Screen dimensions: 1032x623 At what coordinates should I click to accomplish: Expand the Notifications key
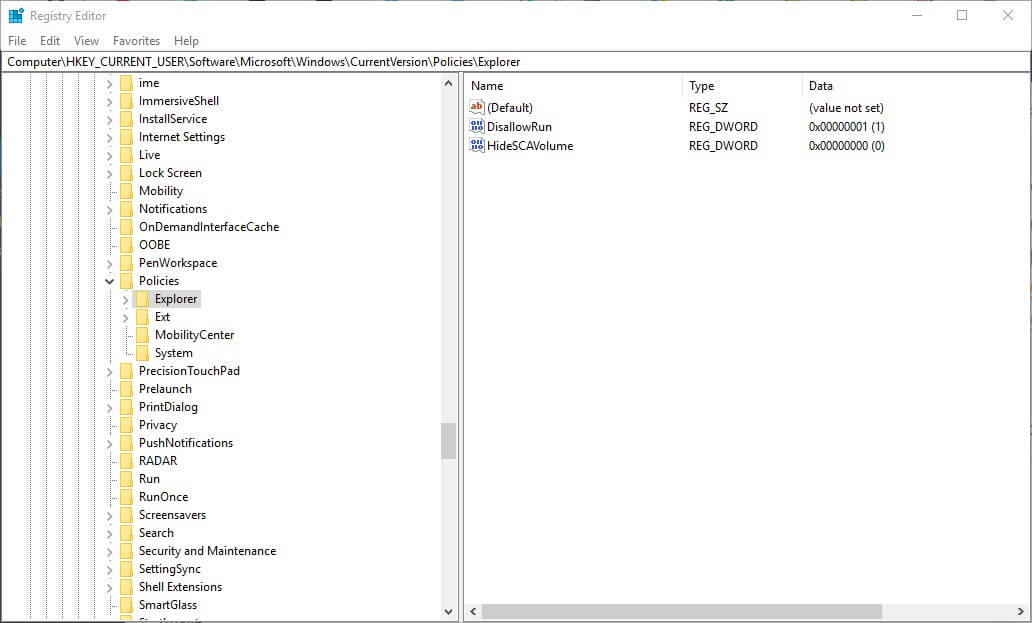pyautogui.click(x=109, y=209)
